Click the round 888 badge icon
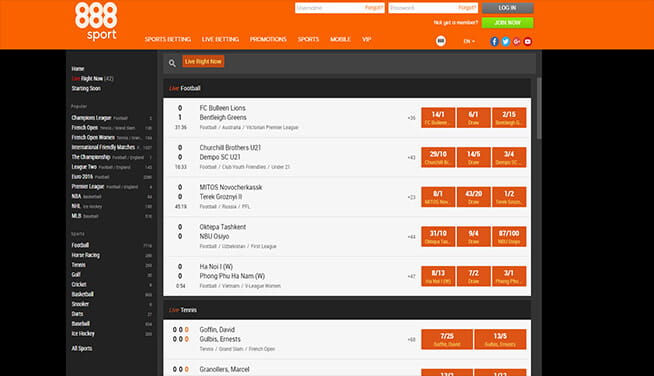Image resolution: width=654 pixels, height=376 pixels. (441, 41)
